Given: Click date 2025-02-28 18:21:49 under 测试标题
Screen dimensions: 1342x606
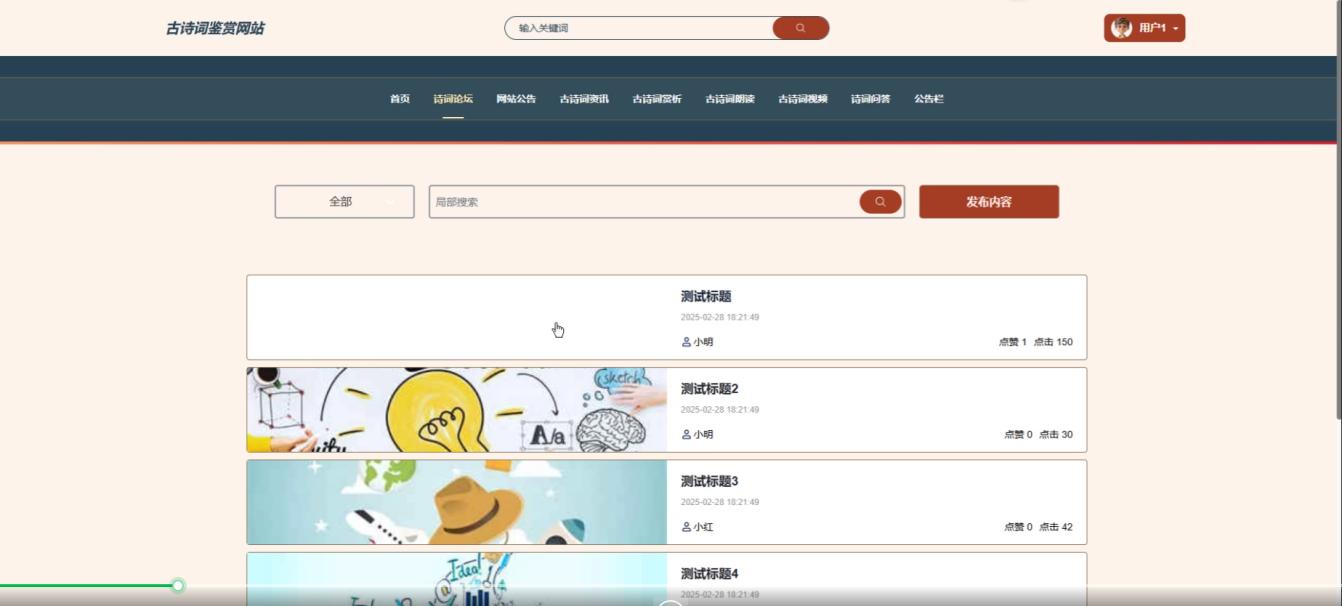Looking at the screenshot, I should (x=720, y=317).
